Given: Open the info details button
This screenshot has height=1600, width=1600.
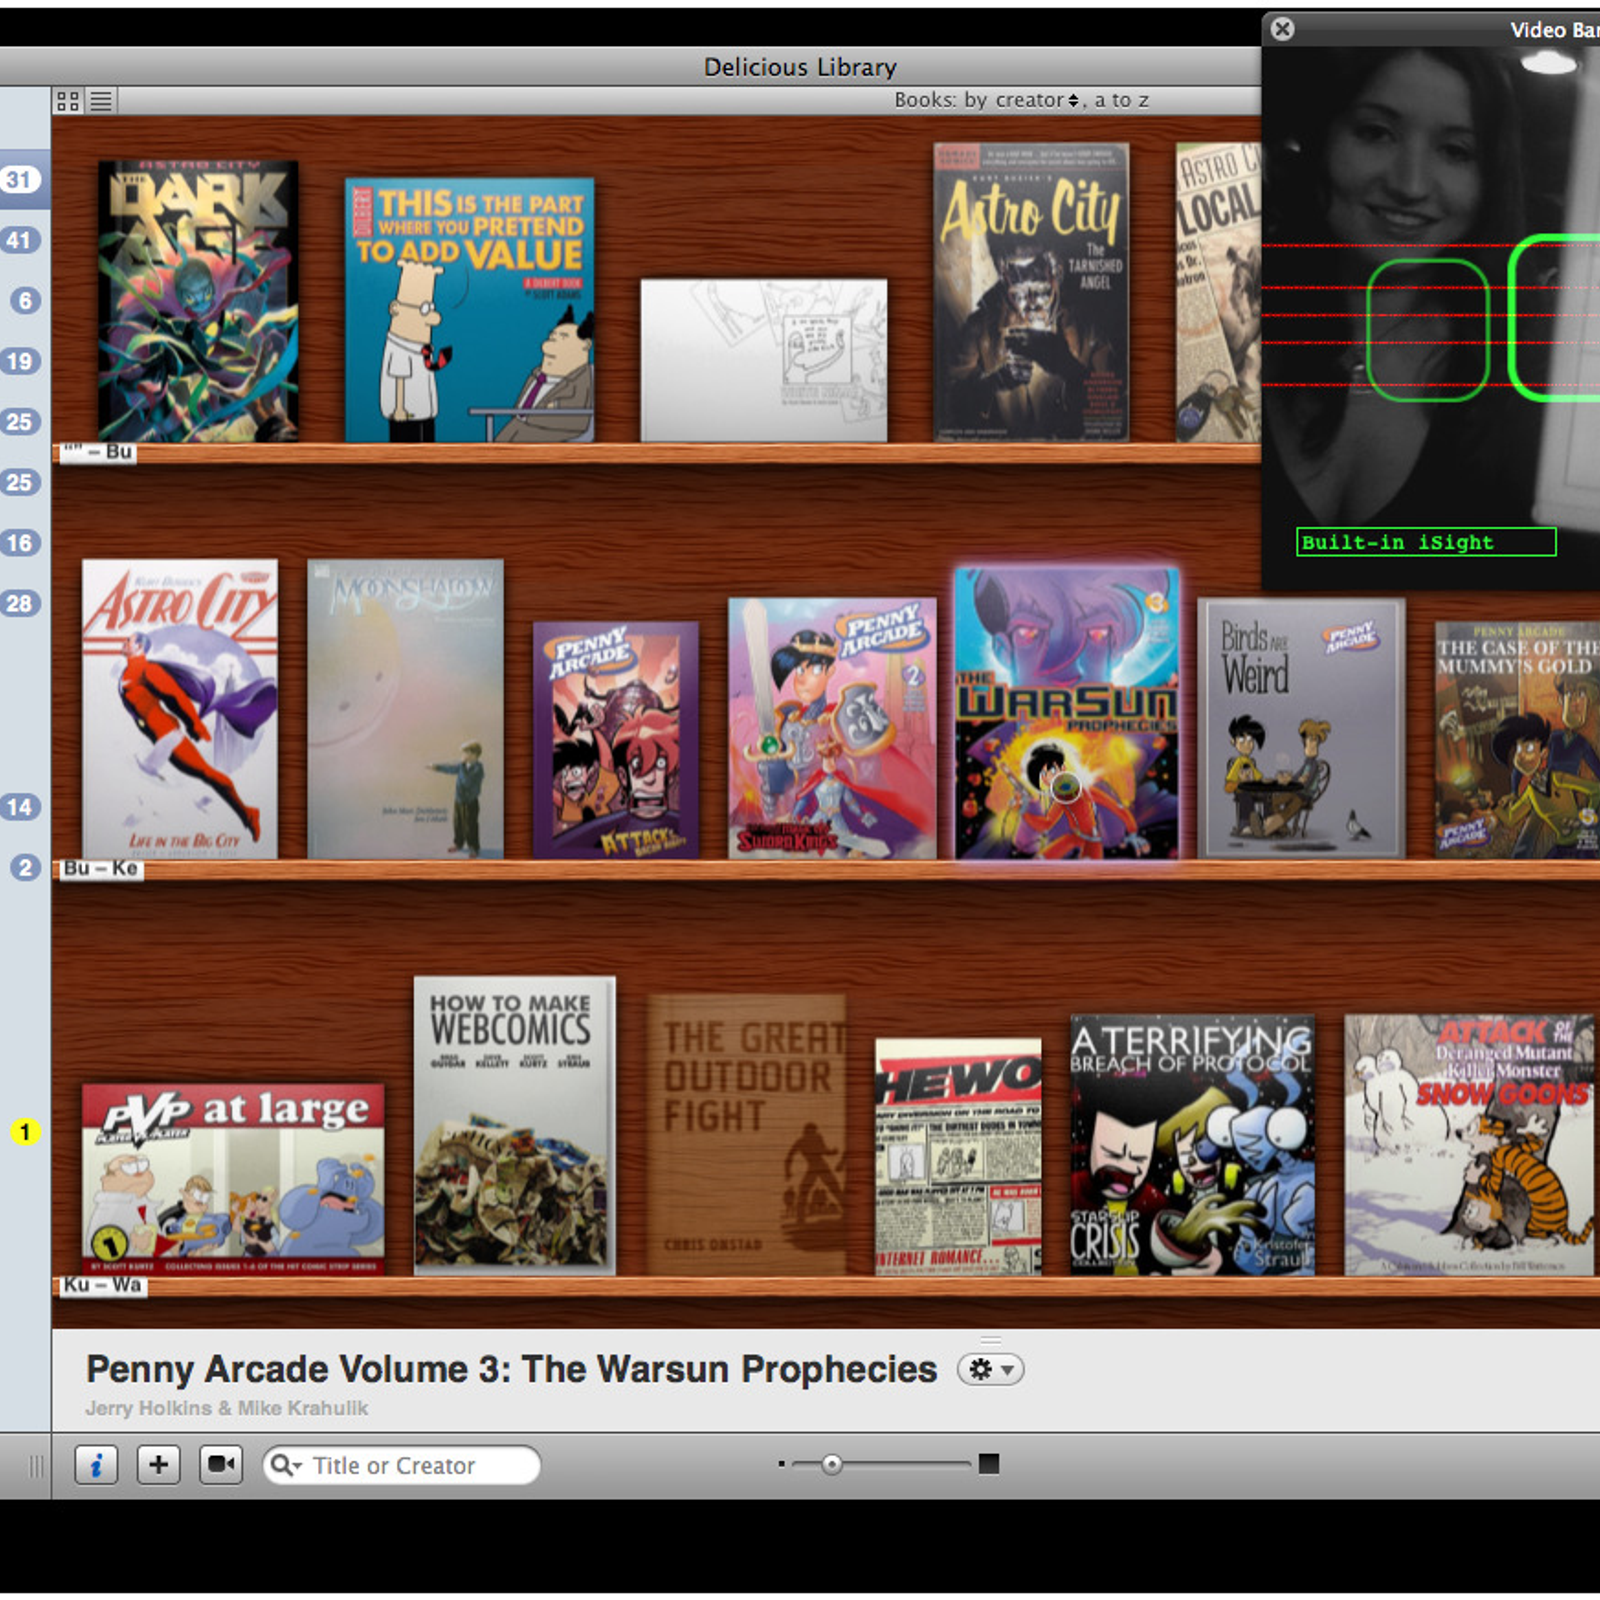Looking at the screenshot, I should [97, 1466].
